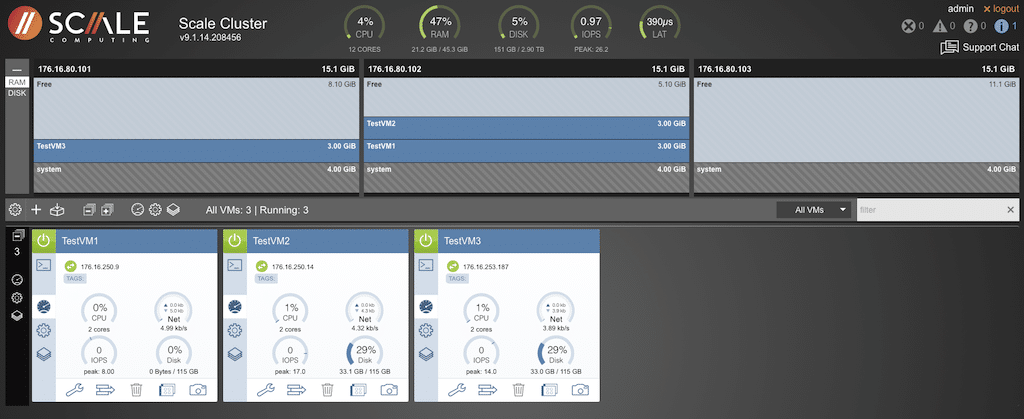Toggle power button of TestVM3

point(426,241)
